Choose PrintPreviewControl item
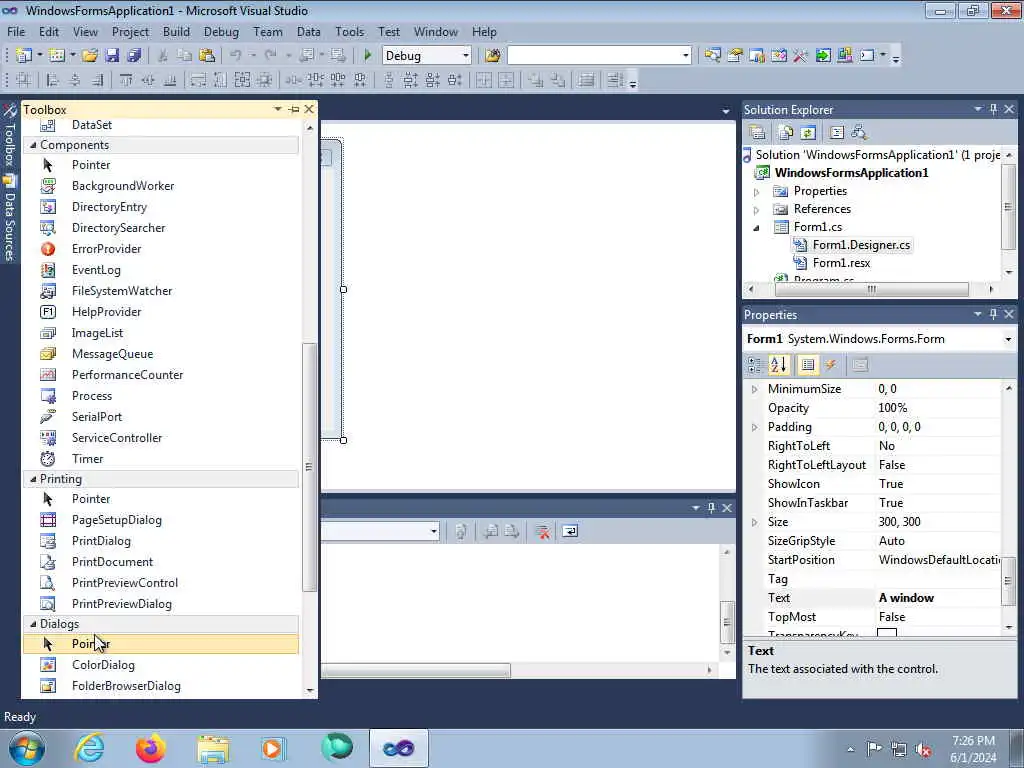Viewport: 1024px width, 768px height. 125,583
